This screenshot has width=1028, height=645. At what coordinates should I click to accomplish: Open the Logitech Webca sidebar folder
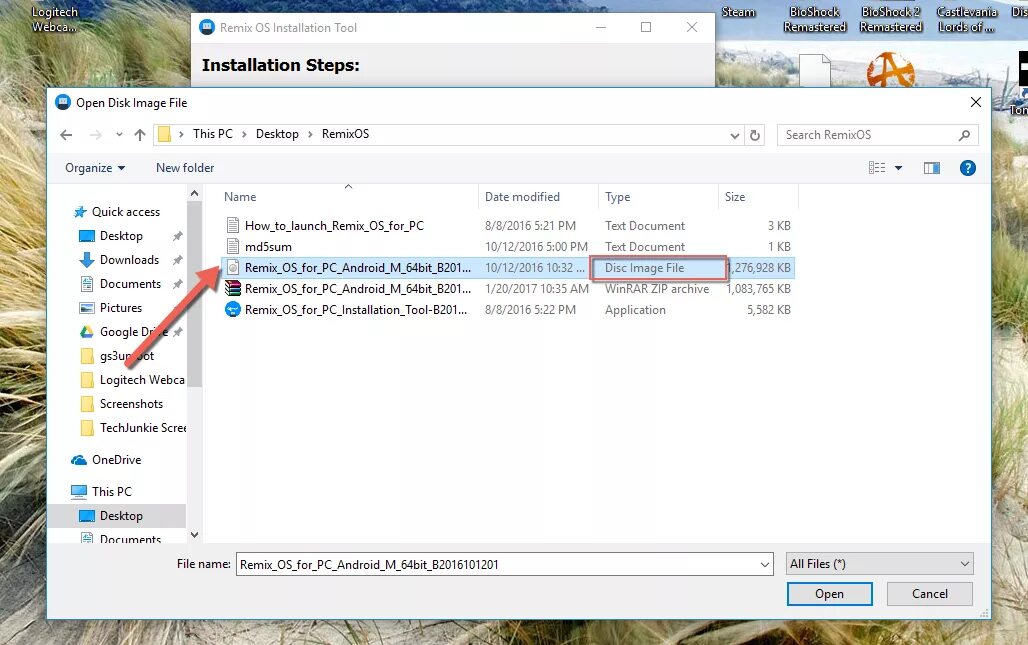142,380
